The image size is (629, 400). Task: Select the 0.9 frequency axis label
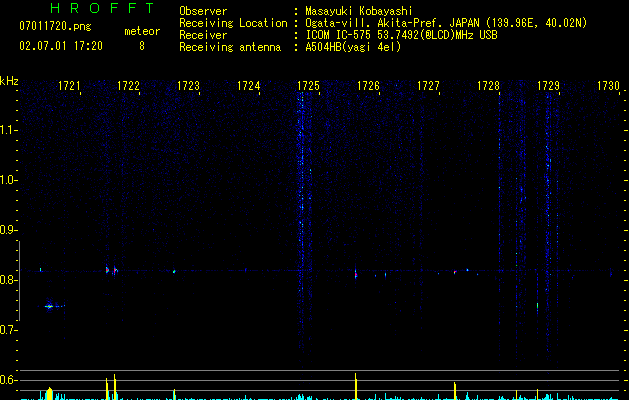point(8,230)
